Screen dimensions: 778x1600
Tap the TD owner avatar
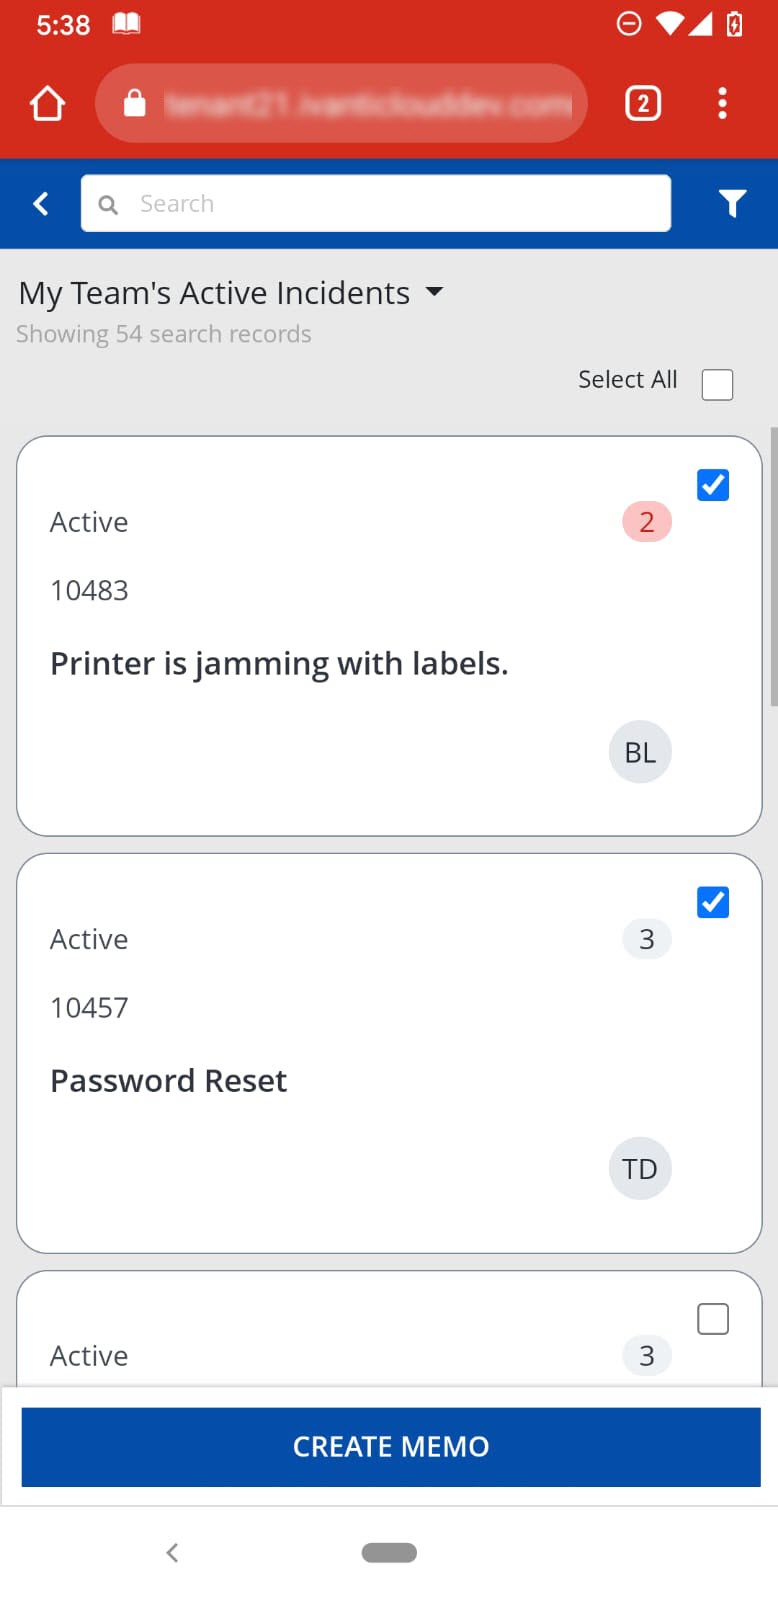pyautogui.click(x=640, y=1168)
